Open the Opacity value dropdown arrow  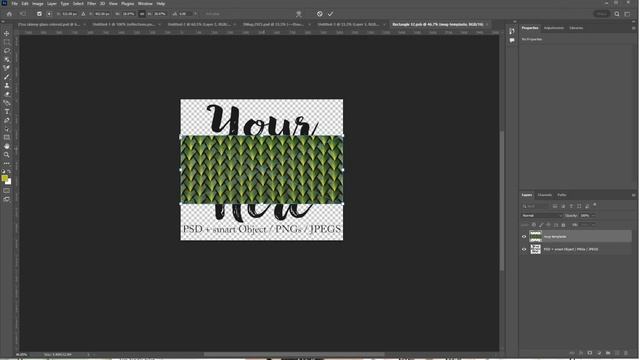coord(593,216)
